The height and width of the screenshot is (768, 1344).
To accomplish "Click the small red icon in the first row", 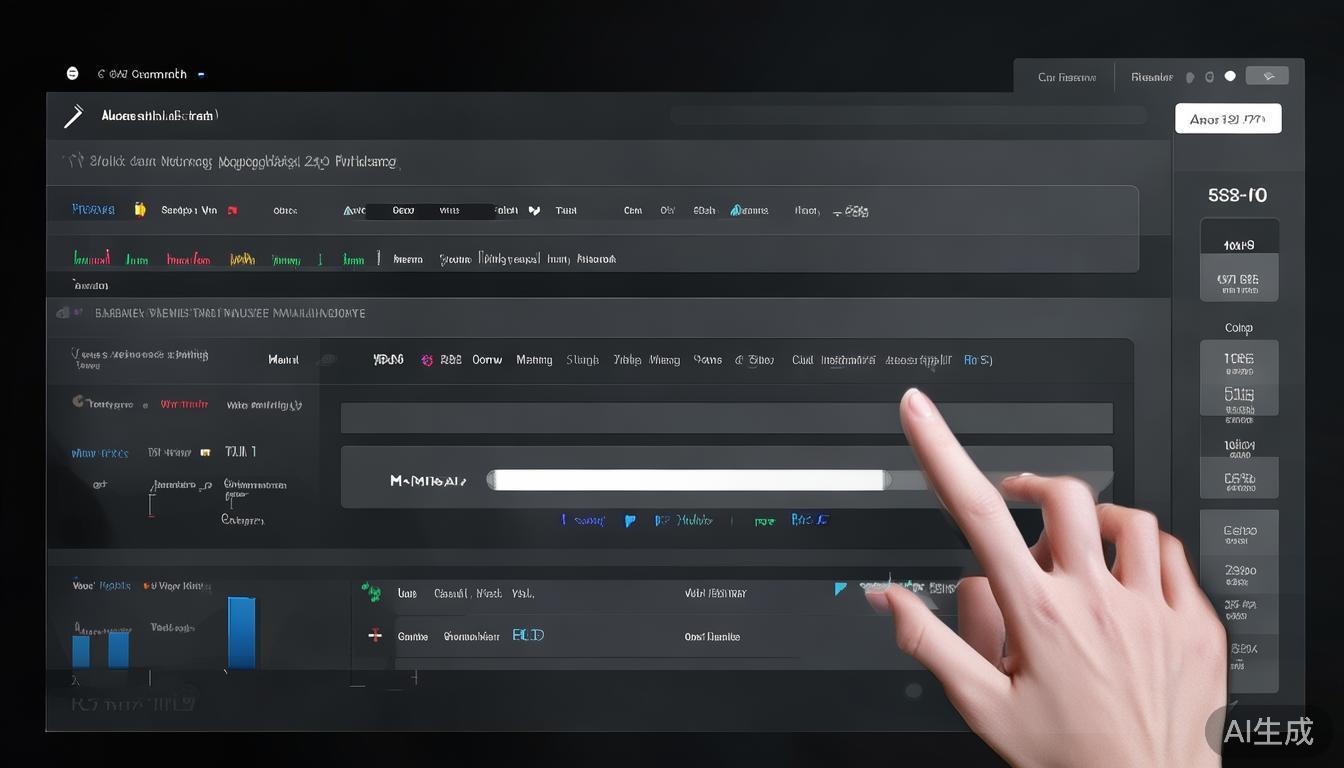I will [232, 211].
